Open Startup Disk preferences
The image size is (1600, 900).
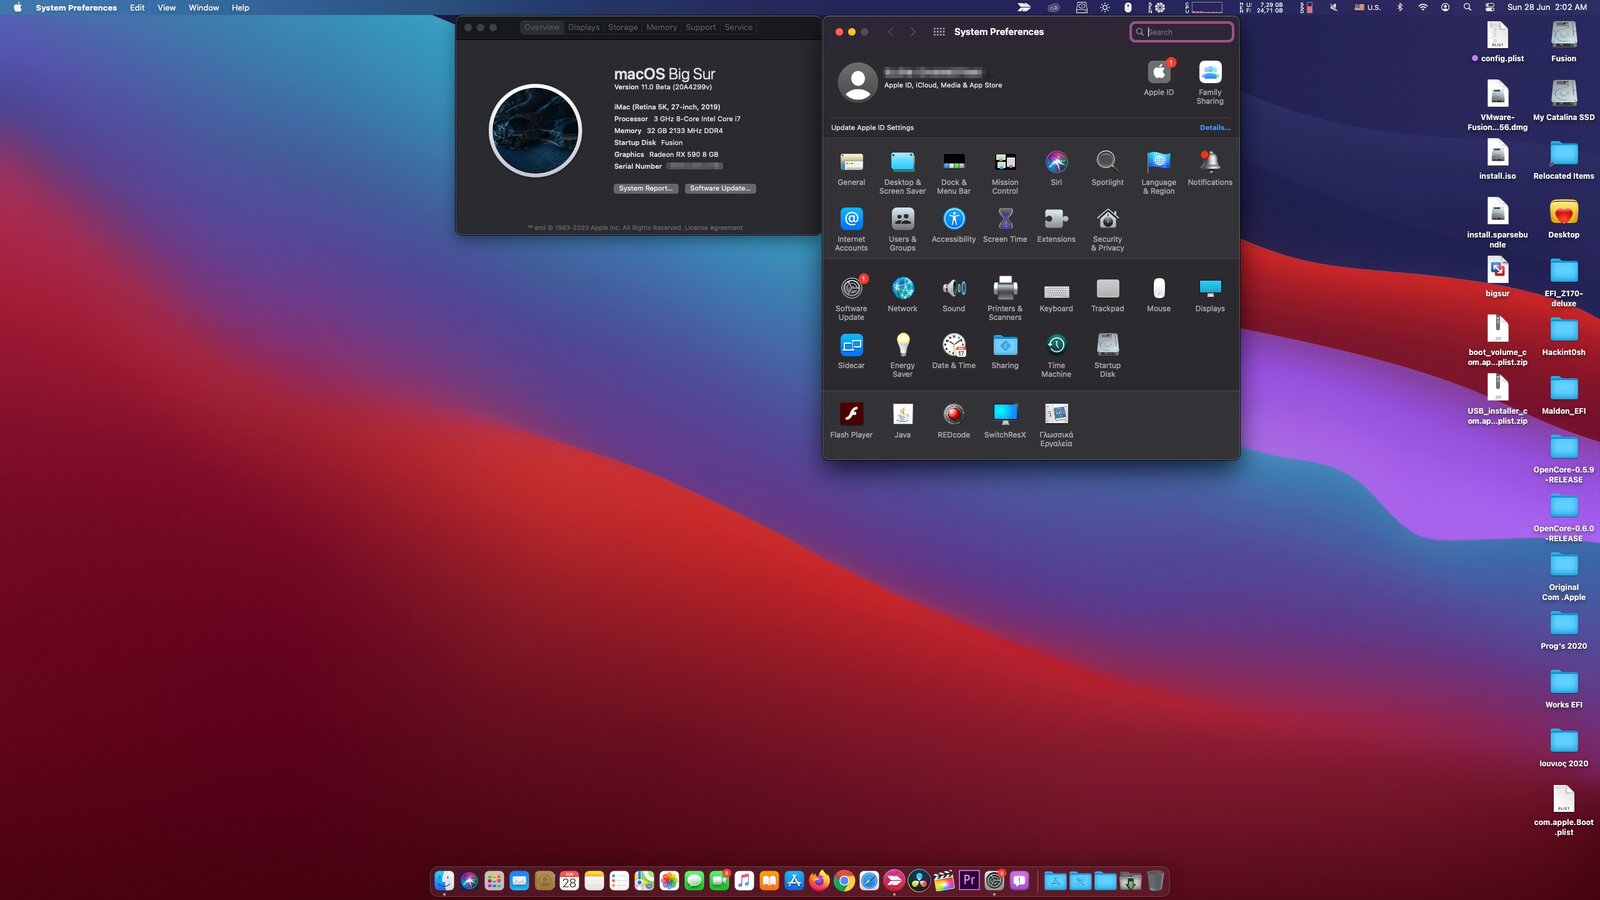click(x=1107, y=345)
